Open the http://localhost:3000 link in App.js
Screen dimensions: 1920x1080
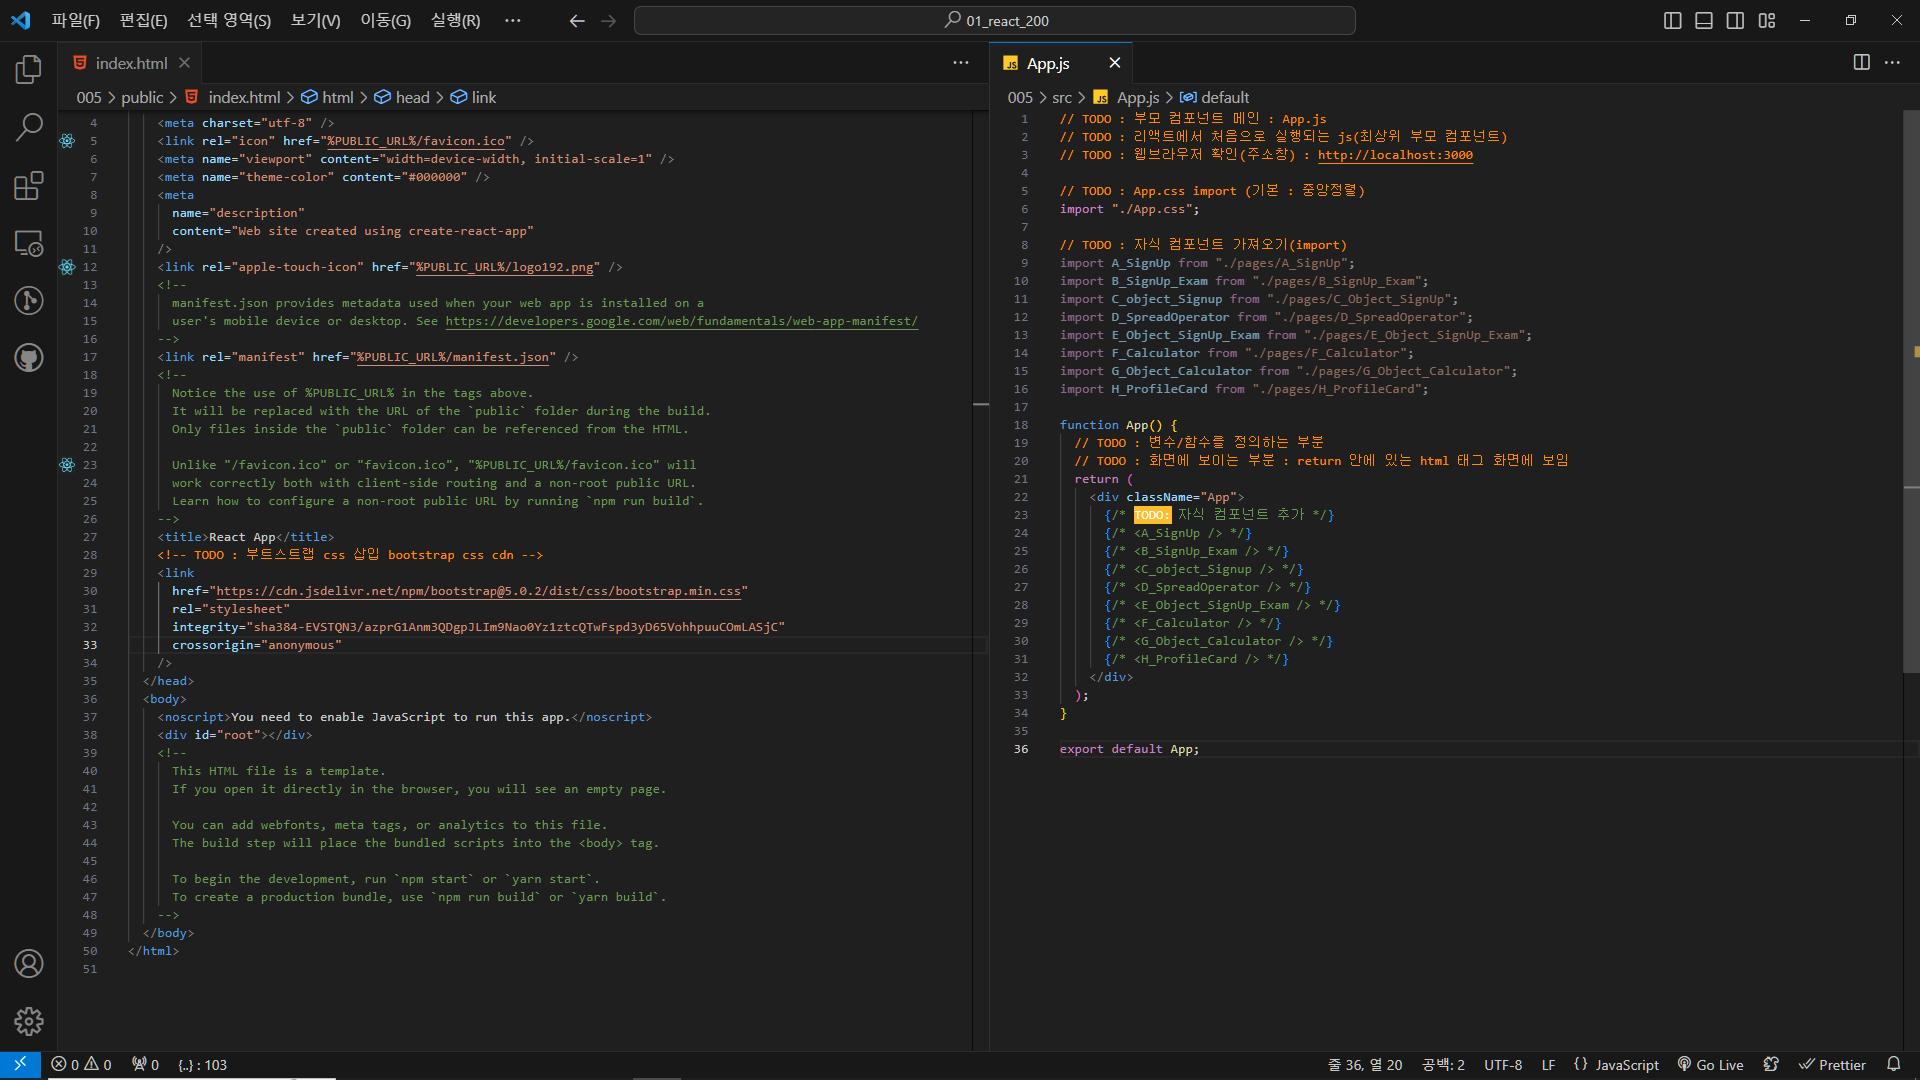pos(1394,155)
